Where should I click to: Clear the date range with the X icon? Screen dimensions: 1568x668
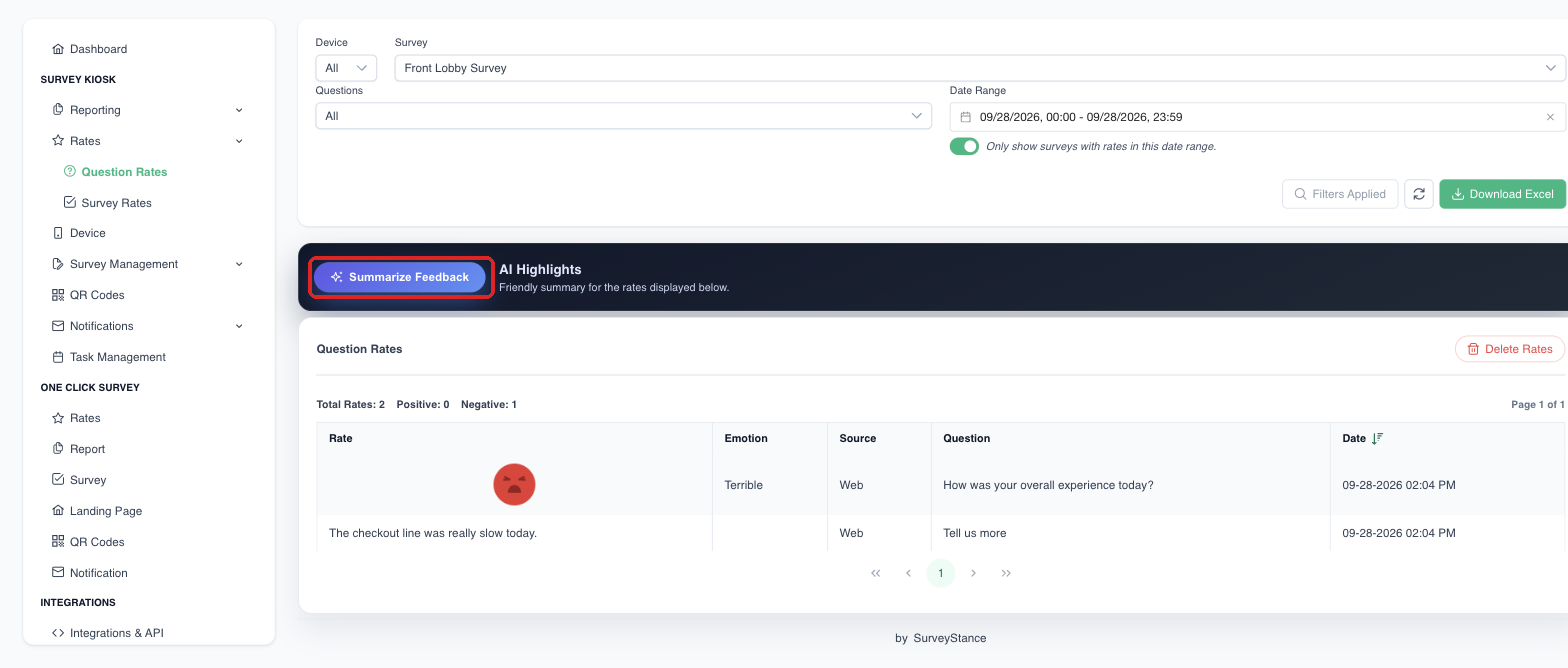coord(1550,117)
